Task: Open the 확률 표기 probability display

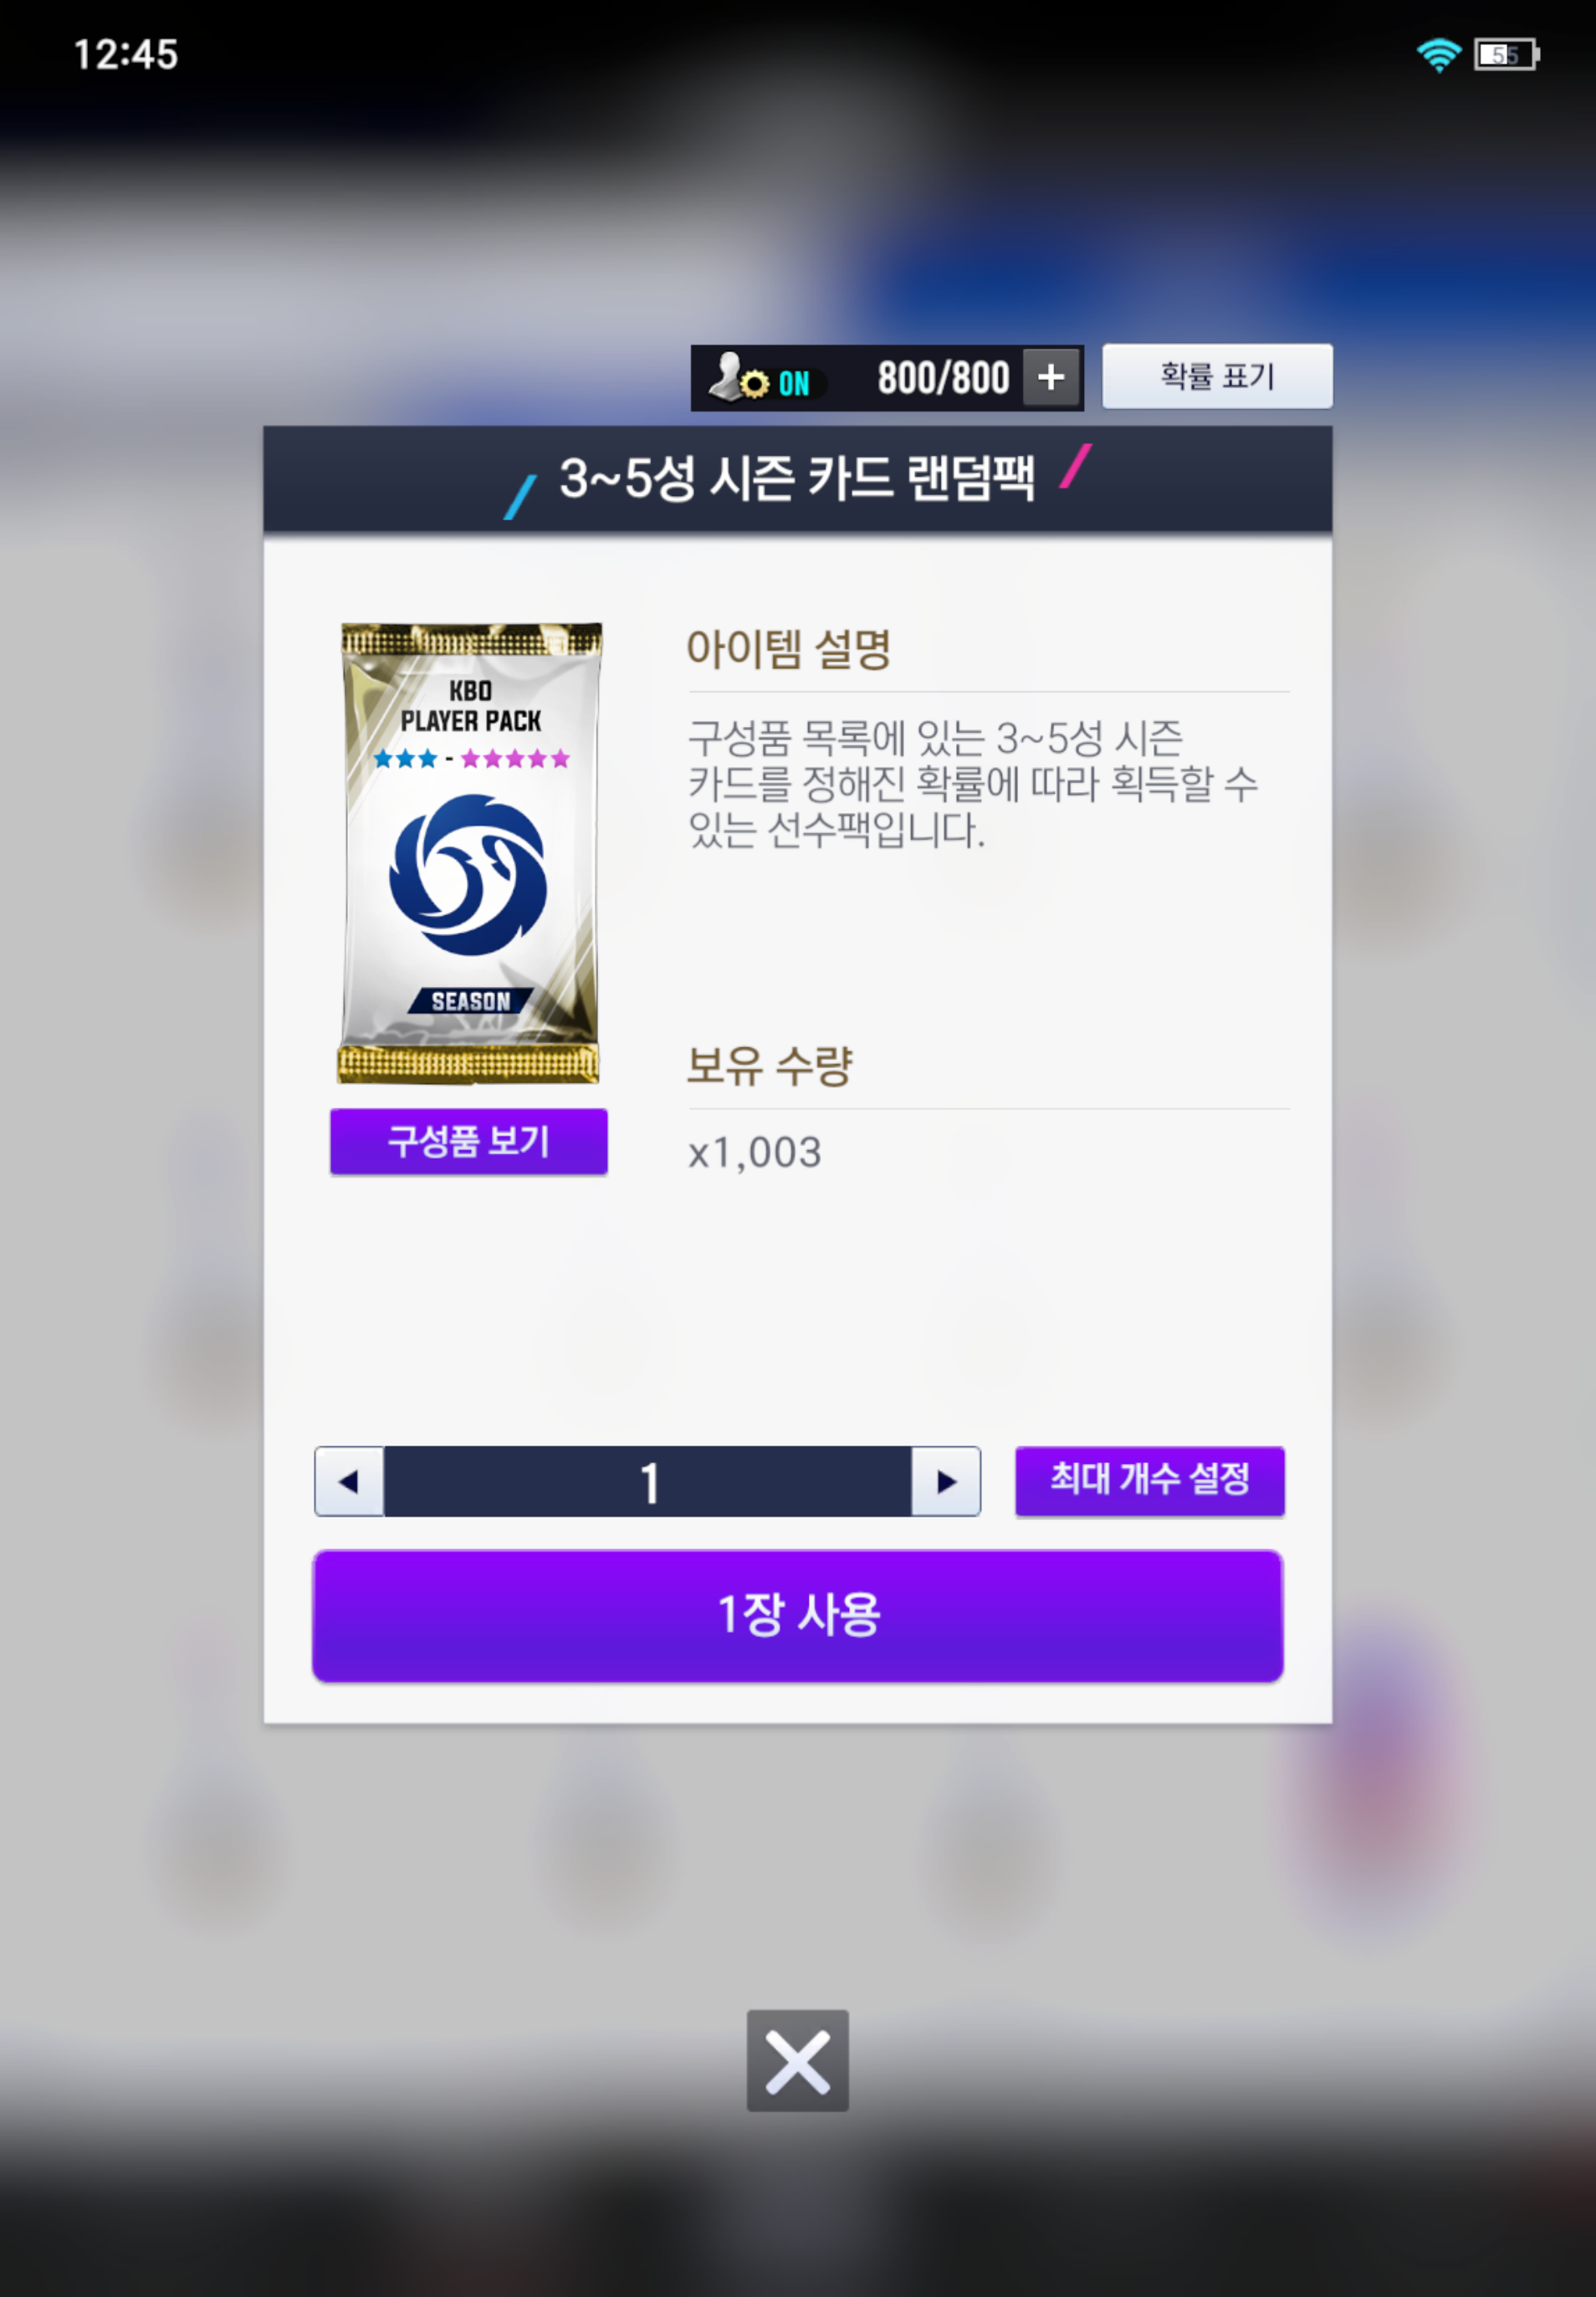Action: [x=1217, y=376]
